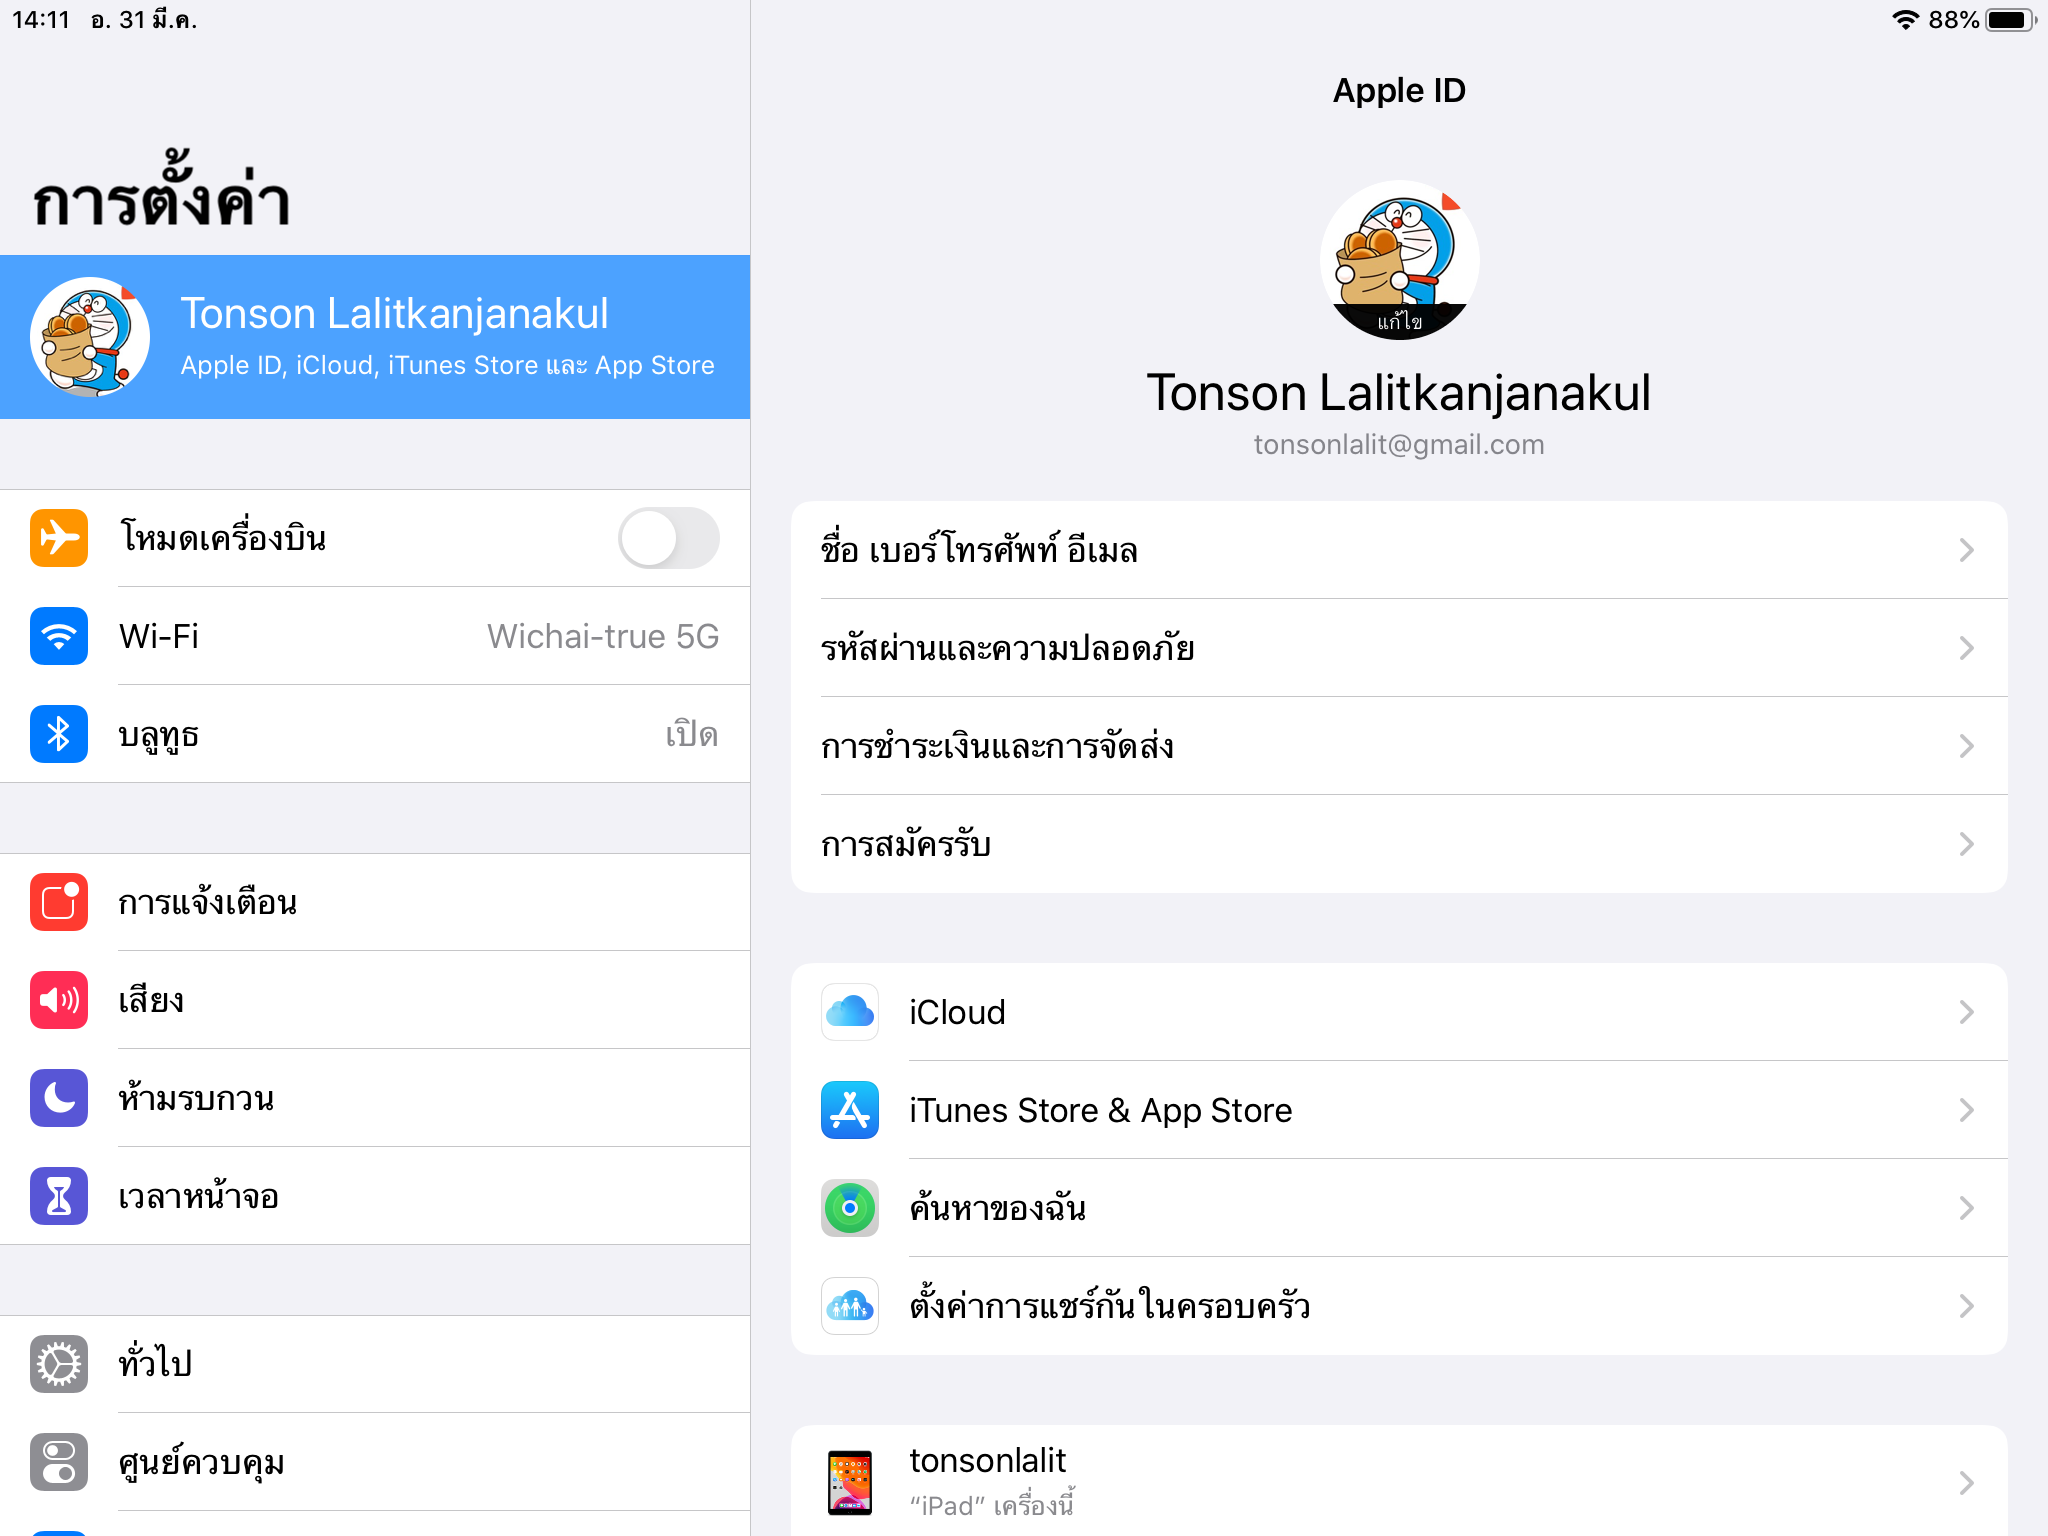Expand Payment & Shipping (การชำระเงินและการจัดส่ง) chevron
This screenshot has height=1536, width=2048.
click(1966, 746)
